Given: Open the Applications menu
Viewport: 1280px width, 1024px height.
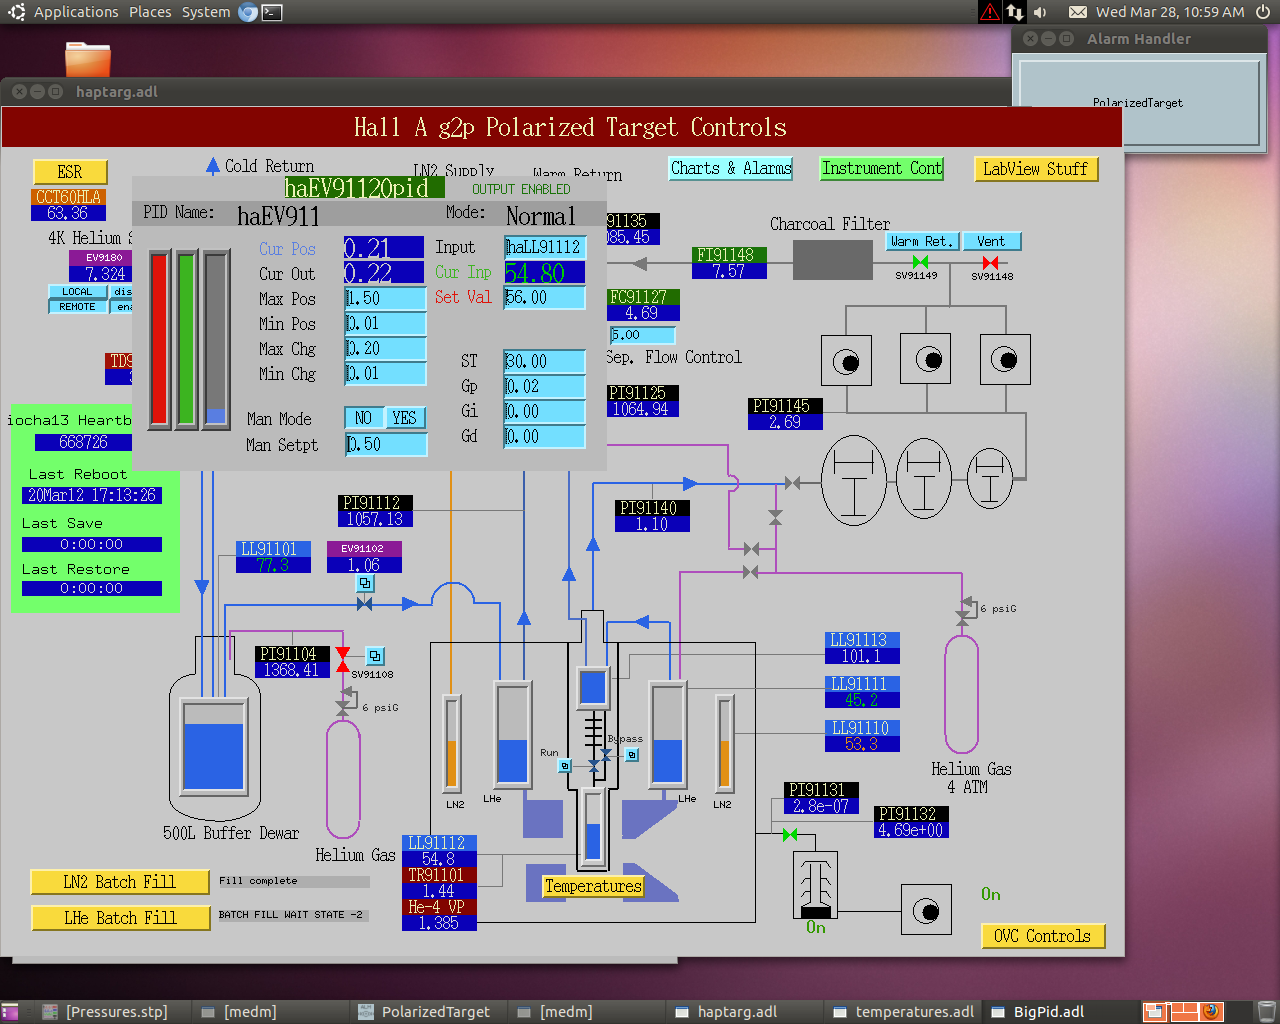Looking at the screenshot, I should [76, 12].
